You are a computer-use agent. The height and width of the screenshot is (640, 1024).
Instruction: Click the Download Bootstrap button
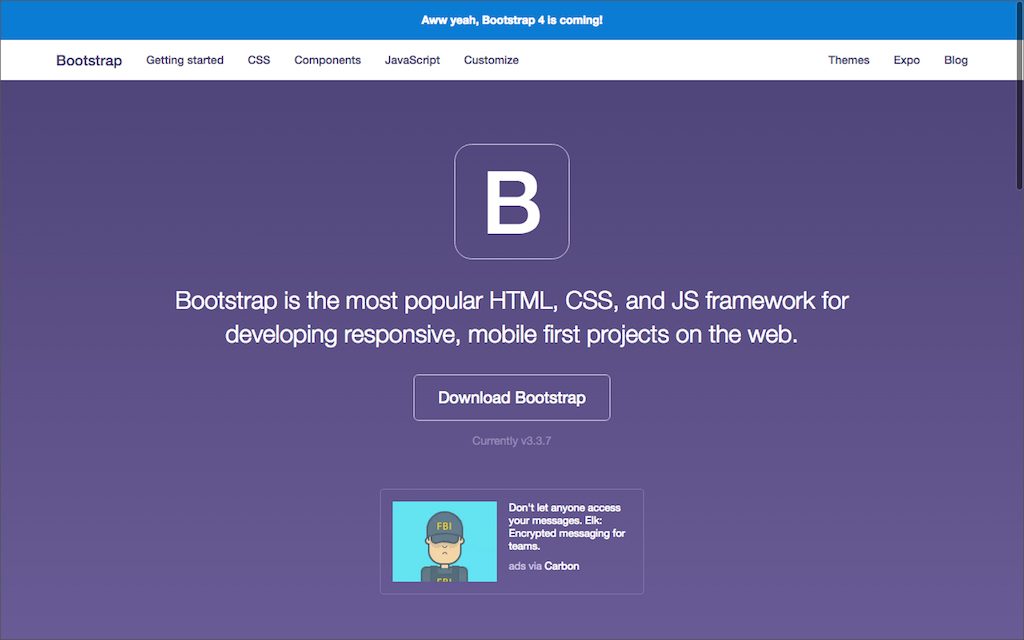point(512,398)
